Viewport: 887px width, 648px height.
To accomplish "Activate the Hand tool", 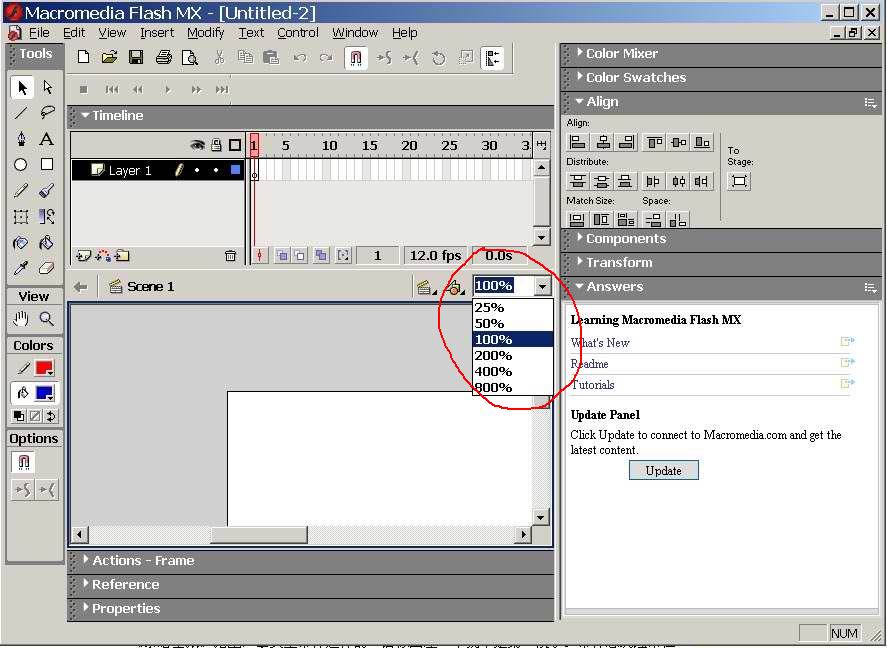I will click(21, 319).
